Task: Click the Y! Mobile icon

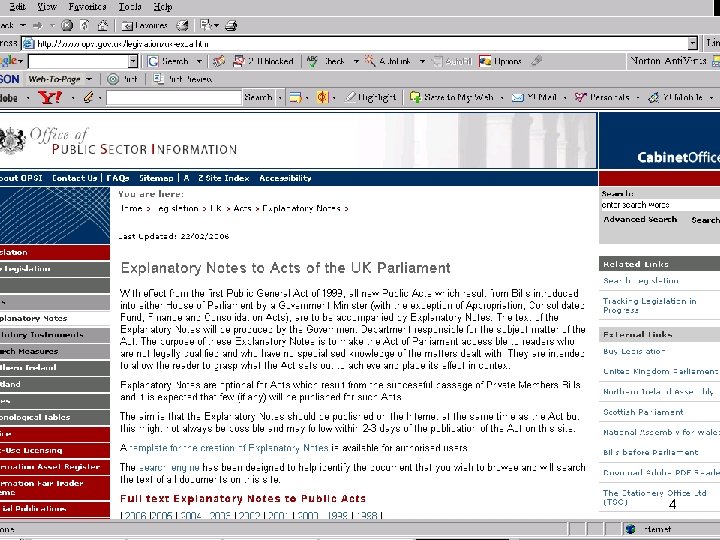Action: (653, 97)
